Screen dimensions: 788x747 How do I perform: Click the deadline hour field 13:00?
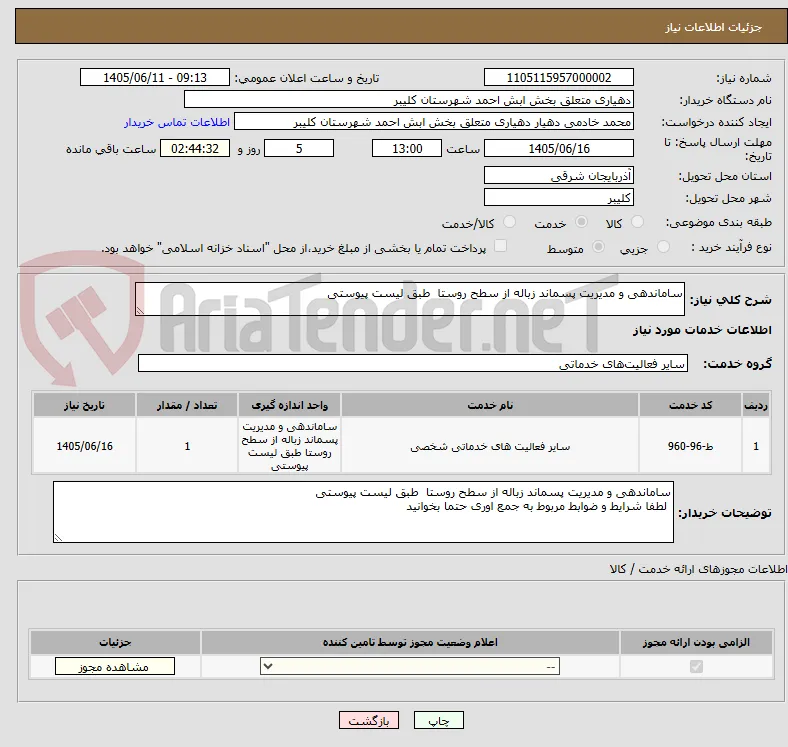point(407,148)
